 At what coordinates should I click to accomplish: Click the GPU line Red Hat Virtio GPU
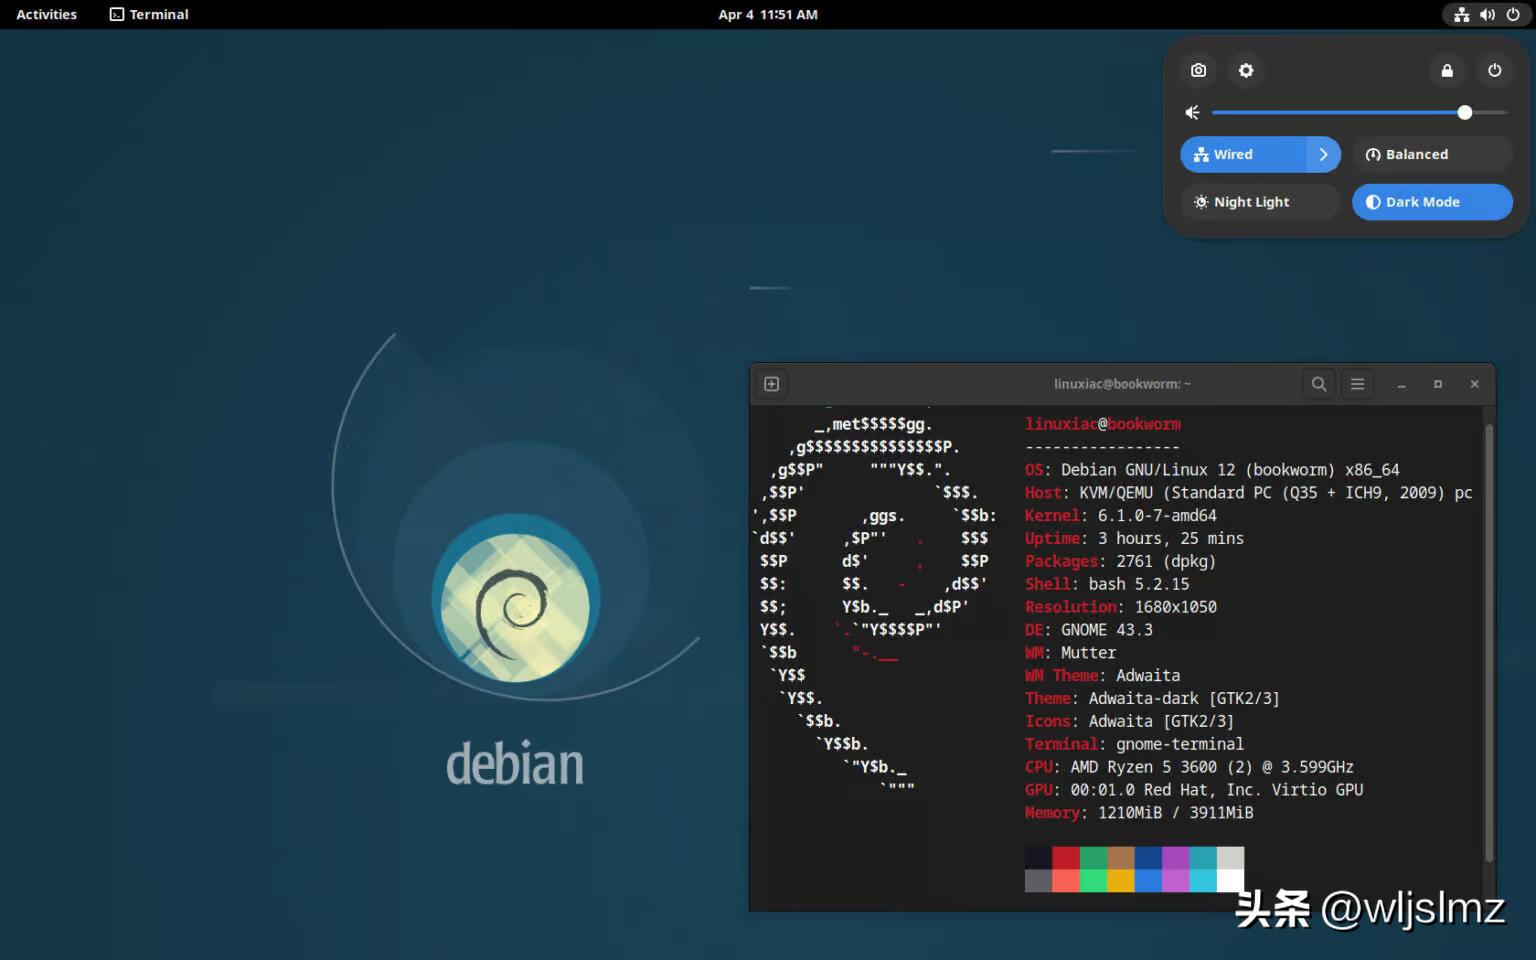(1194, 790)
